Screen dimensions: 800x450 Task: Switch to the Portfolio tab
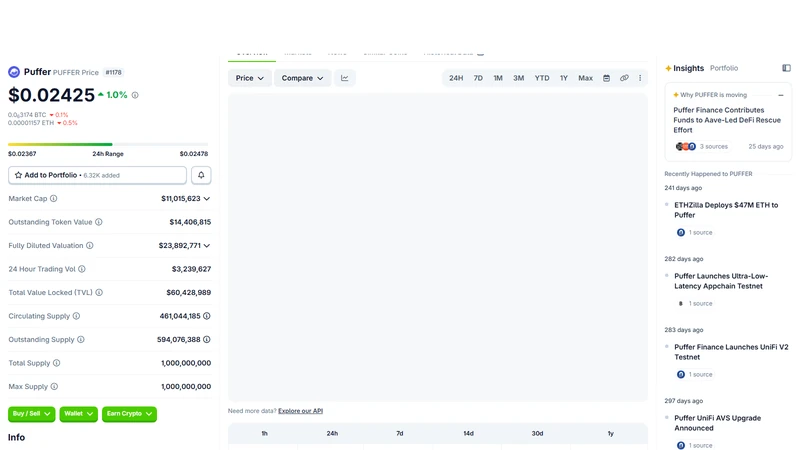click(x=724, y=68)
